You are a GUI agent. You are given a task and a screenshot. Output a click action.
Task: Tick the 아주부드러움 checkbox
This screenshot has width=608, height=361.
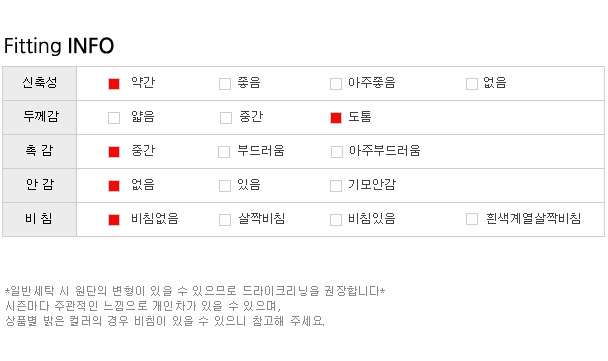[x=337, y=152]
